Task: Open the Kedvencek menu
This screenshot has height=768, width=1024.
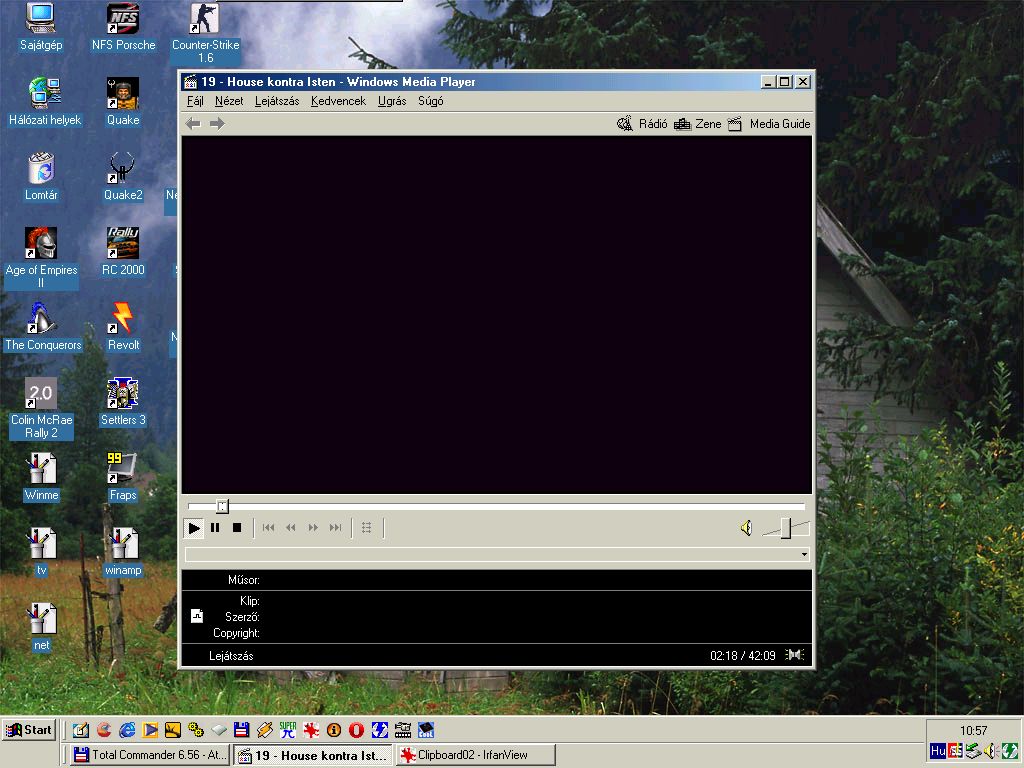Action: [x=338, y=101]
